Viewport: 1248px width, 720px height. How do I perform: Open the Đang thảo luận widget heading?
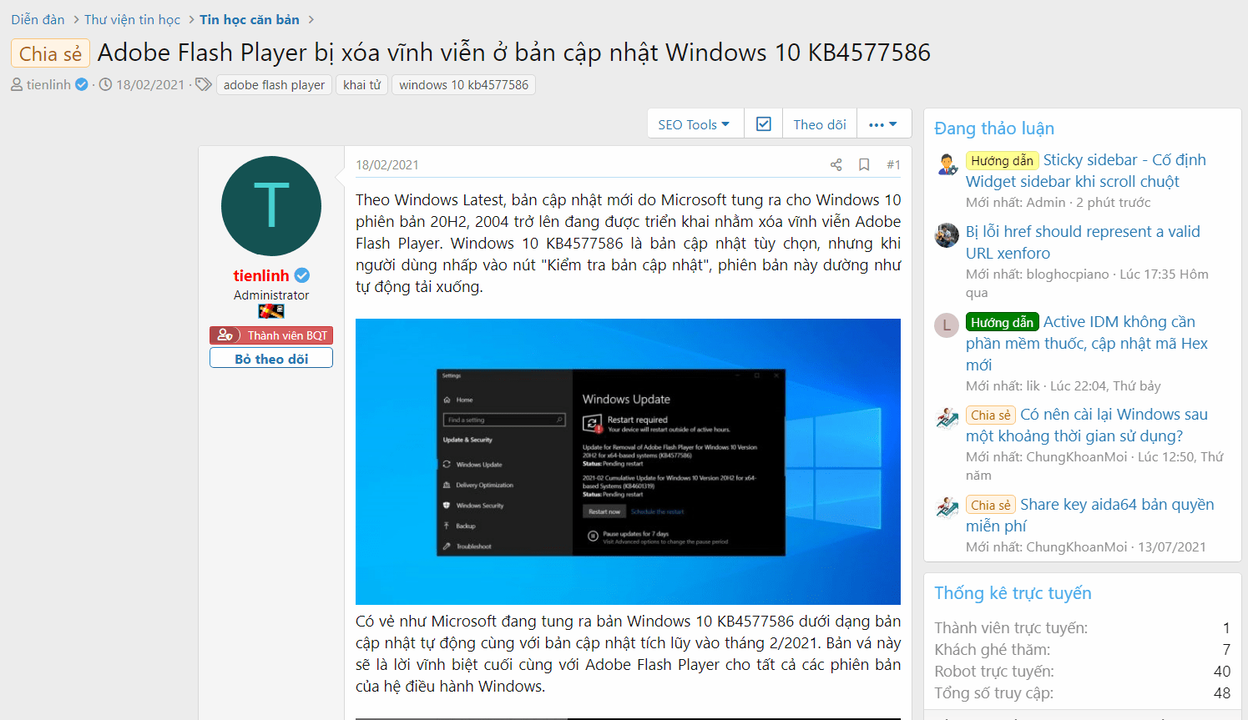(994, 128)
